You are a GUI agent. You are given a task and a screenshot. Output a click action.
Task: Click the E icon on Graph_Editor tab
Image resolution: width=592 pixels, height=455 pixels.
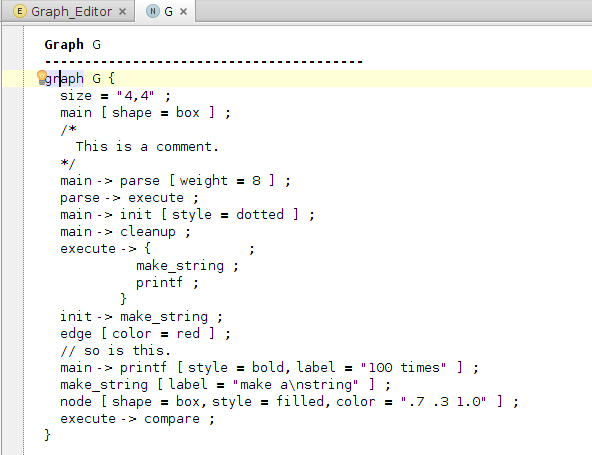click(x=20, y=11)
